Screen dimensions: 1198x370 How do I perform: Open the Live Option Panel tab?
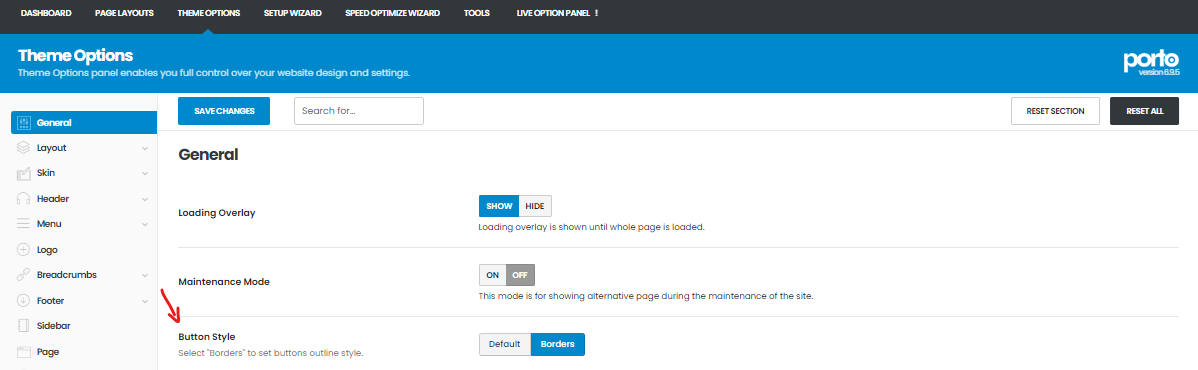pyautogui.click(x=557, y=14)
